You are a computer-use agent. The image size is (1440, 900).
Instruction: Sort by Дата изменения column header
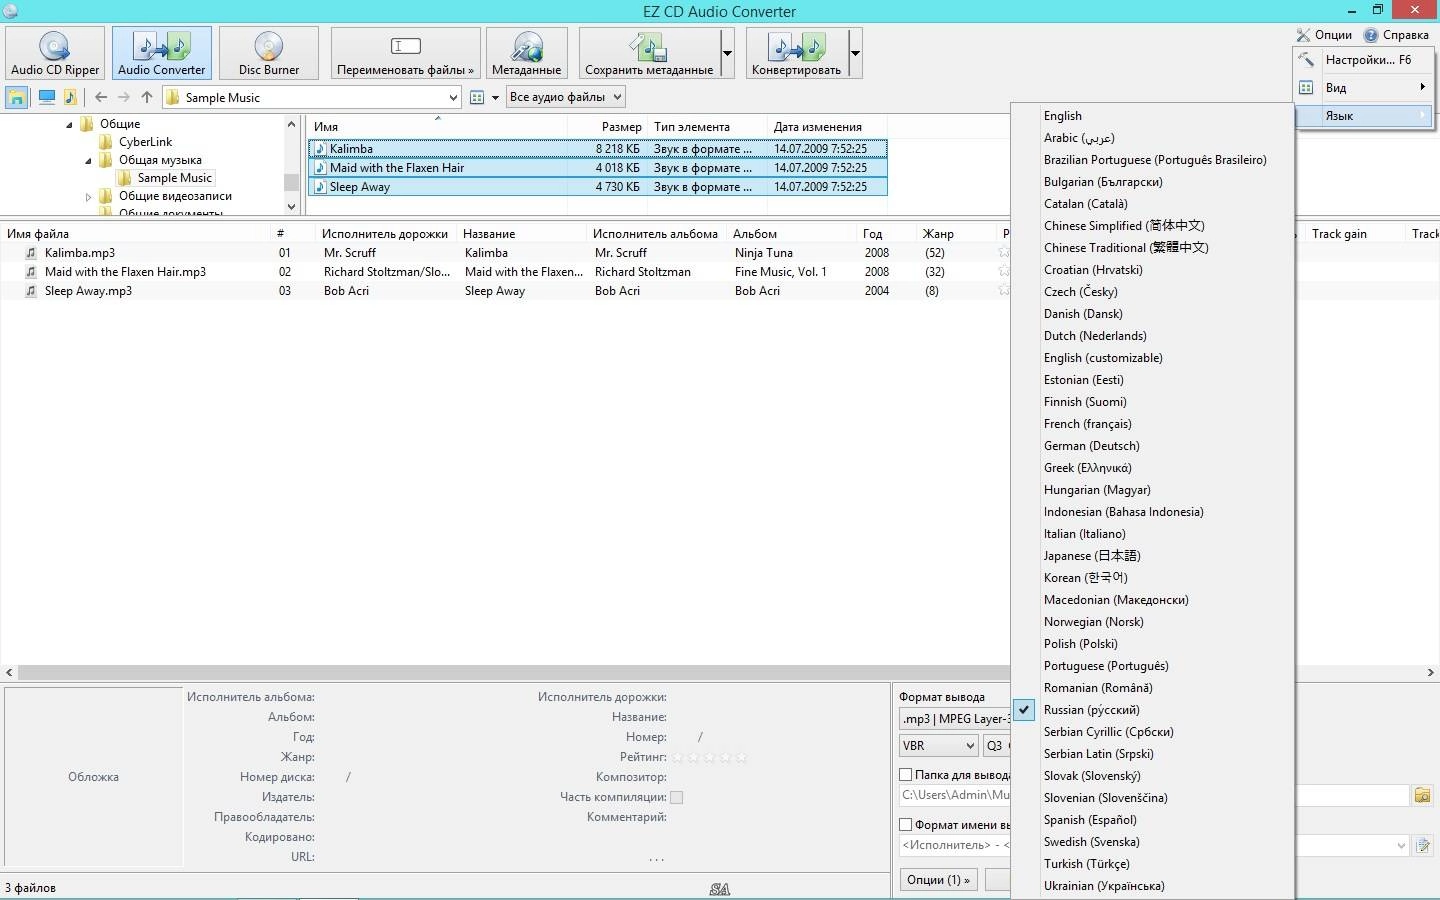[x=826, y=127]
